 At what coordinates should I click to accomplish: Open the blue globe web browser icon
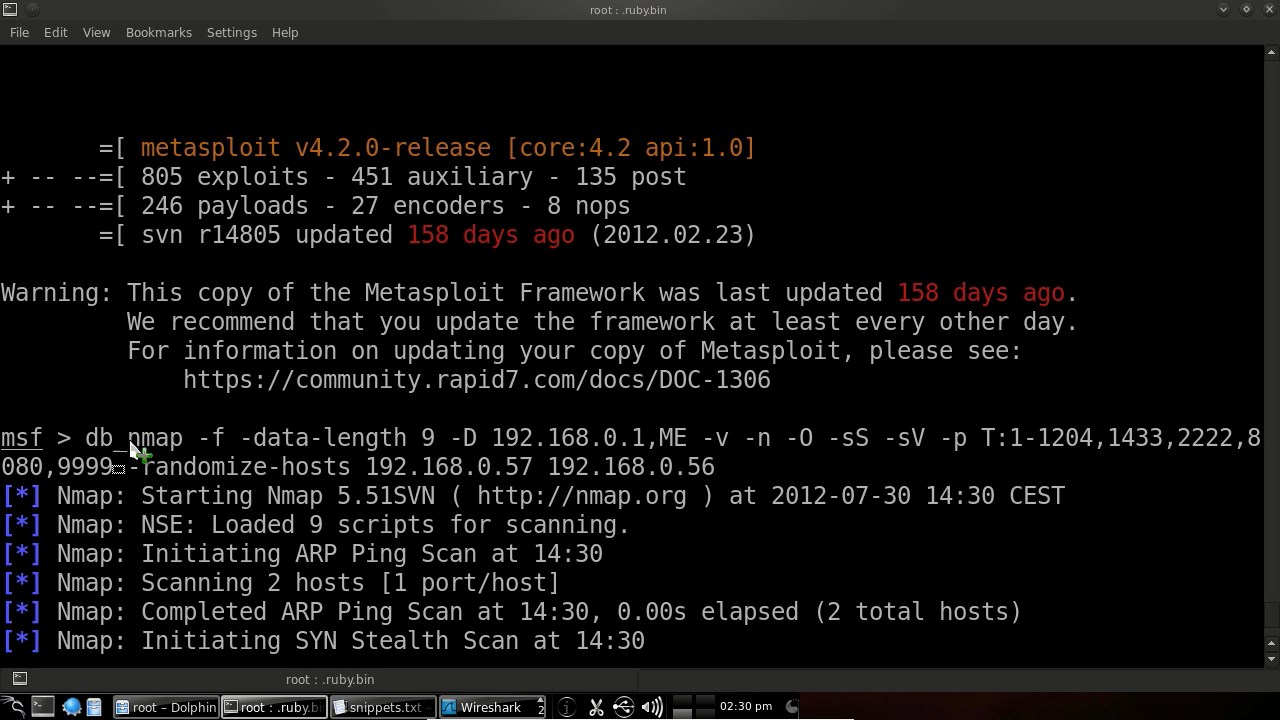click(x=71, y=707)
